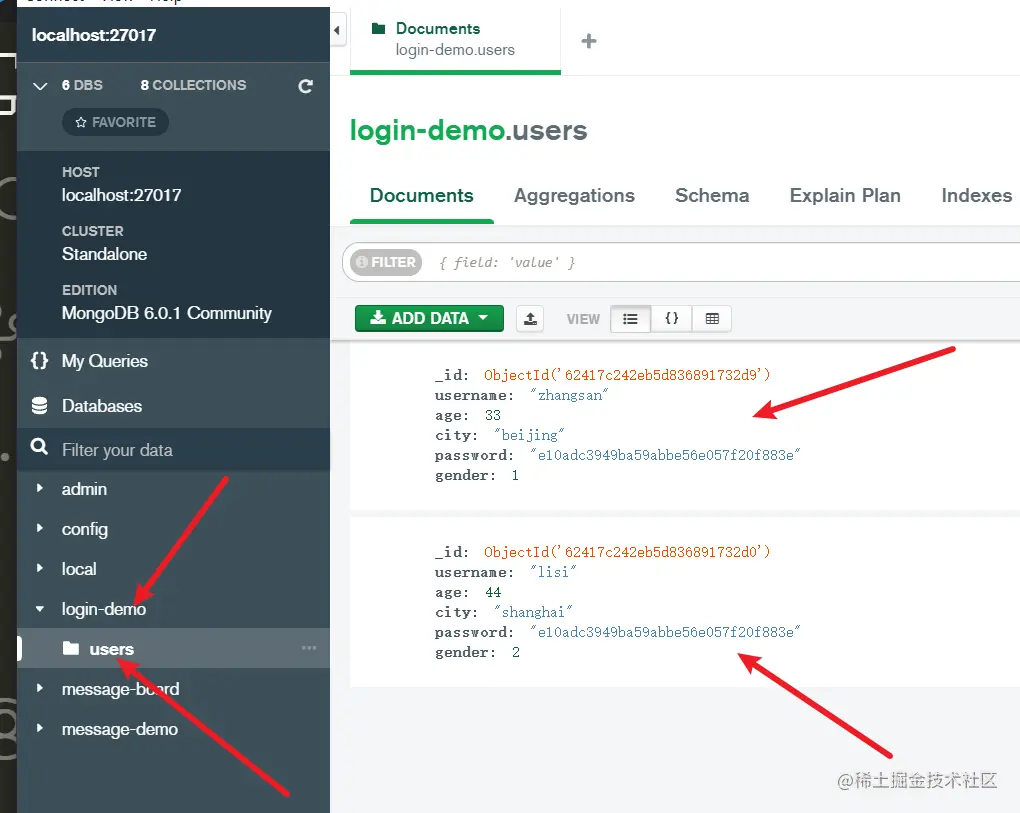Expand the admin database
Image resolution: width=1020 pixels, height=813 pixels.
(x=40, y=488)
